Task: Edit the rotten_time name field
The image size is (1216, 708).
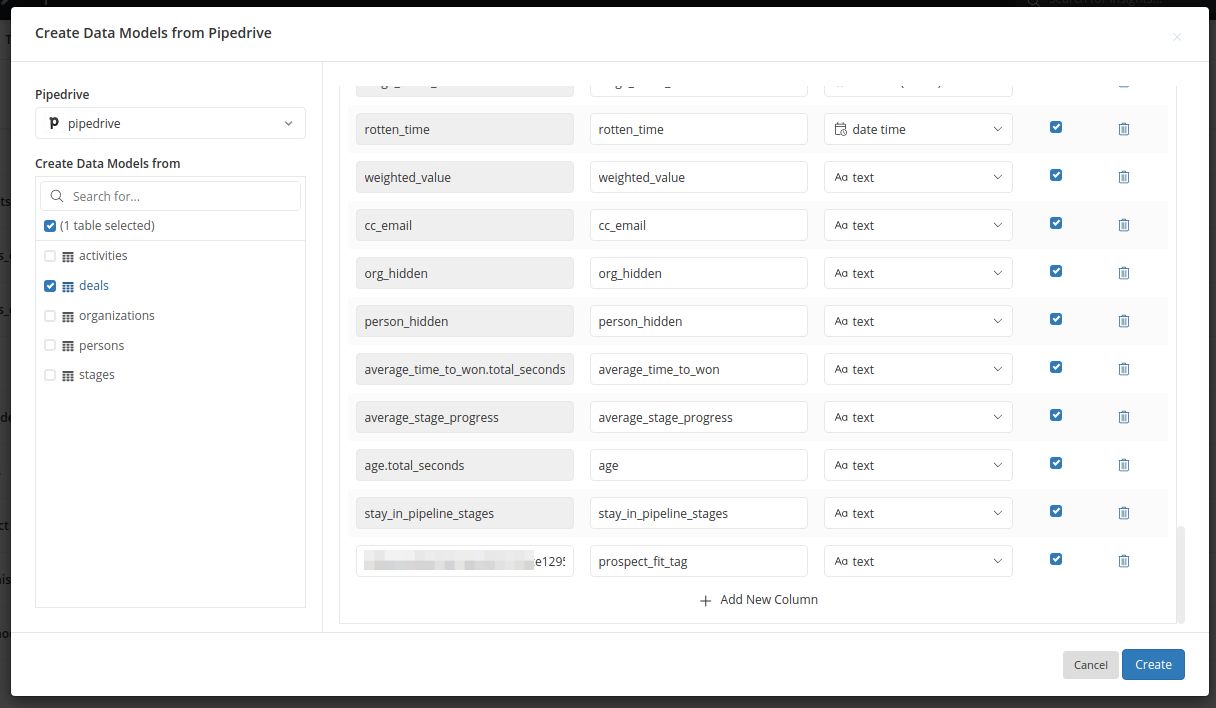Action: coord(698,129)
